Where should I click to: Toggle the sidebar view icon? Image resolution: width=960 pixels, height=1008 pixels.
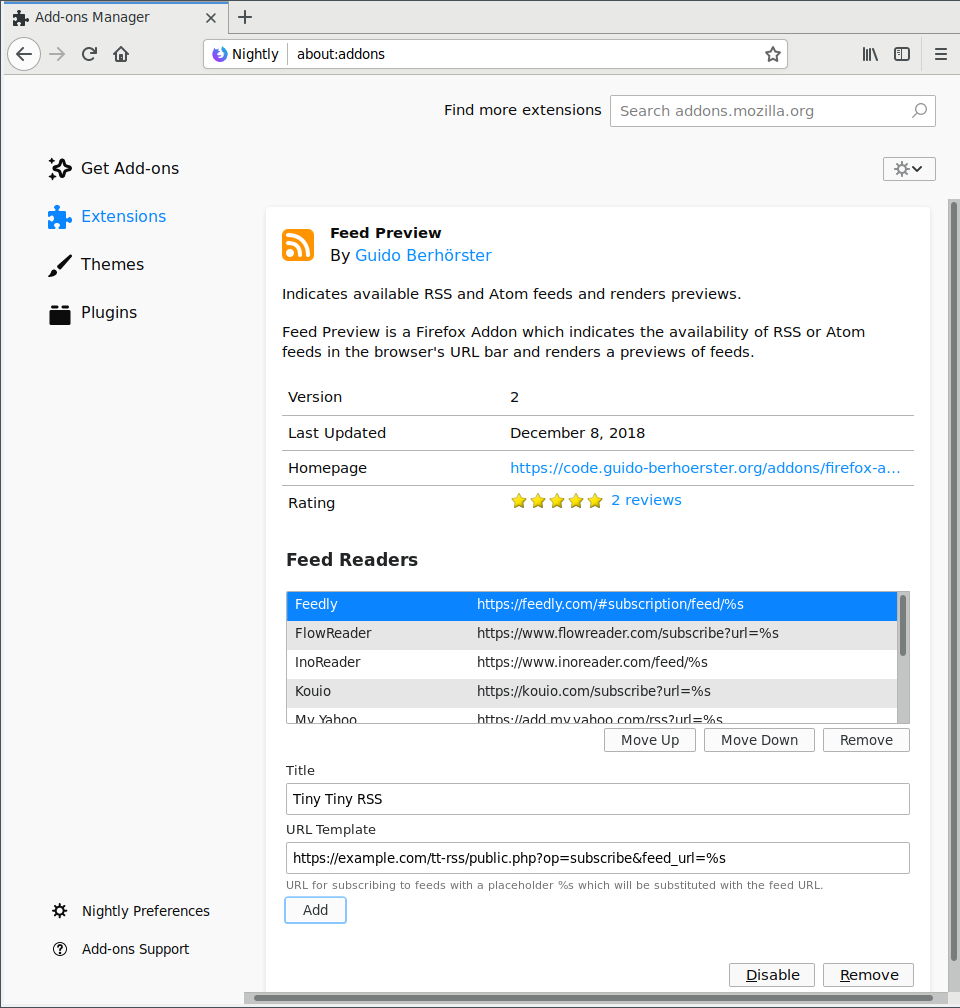click(902, 54)
